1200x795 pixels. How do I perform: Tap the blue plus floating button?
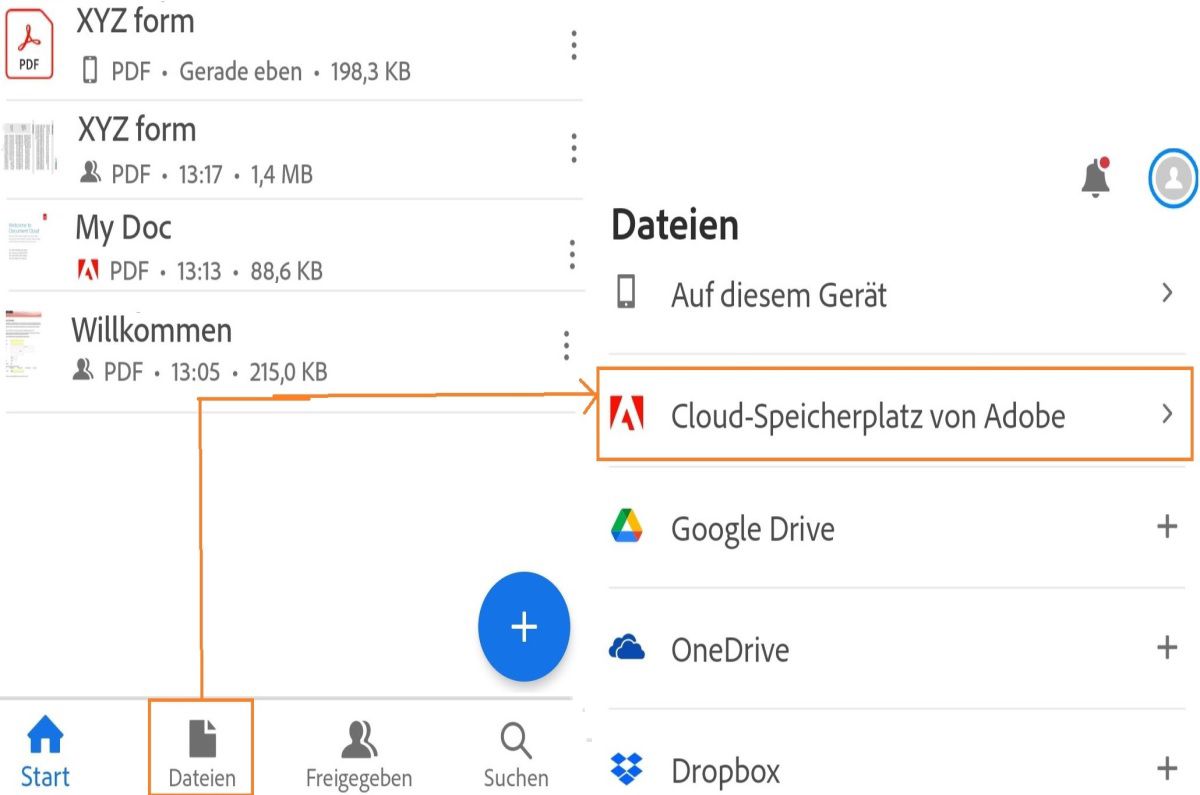(524, 627)
